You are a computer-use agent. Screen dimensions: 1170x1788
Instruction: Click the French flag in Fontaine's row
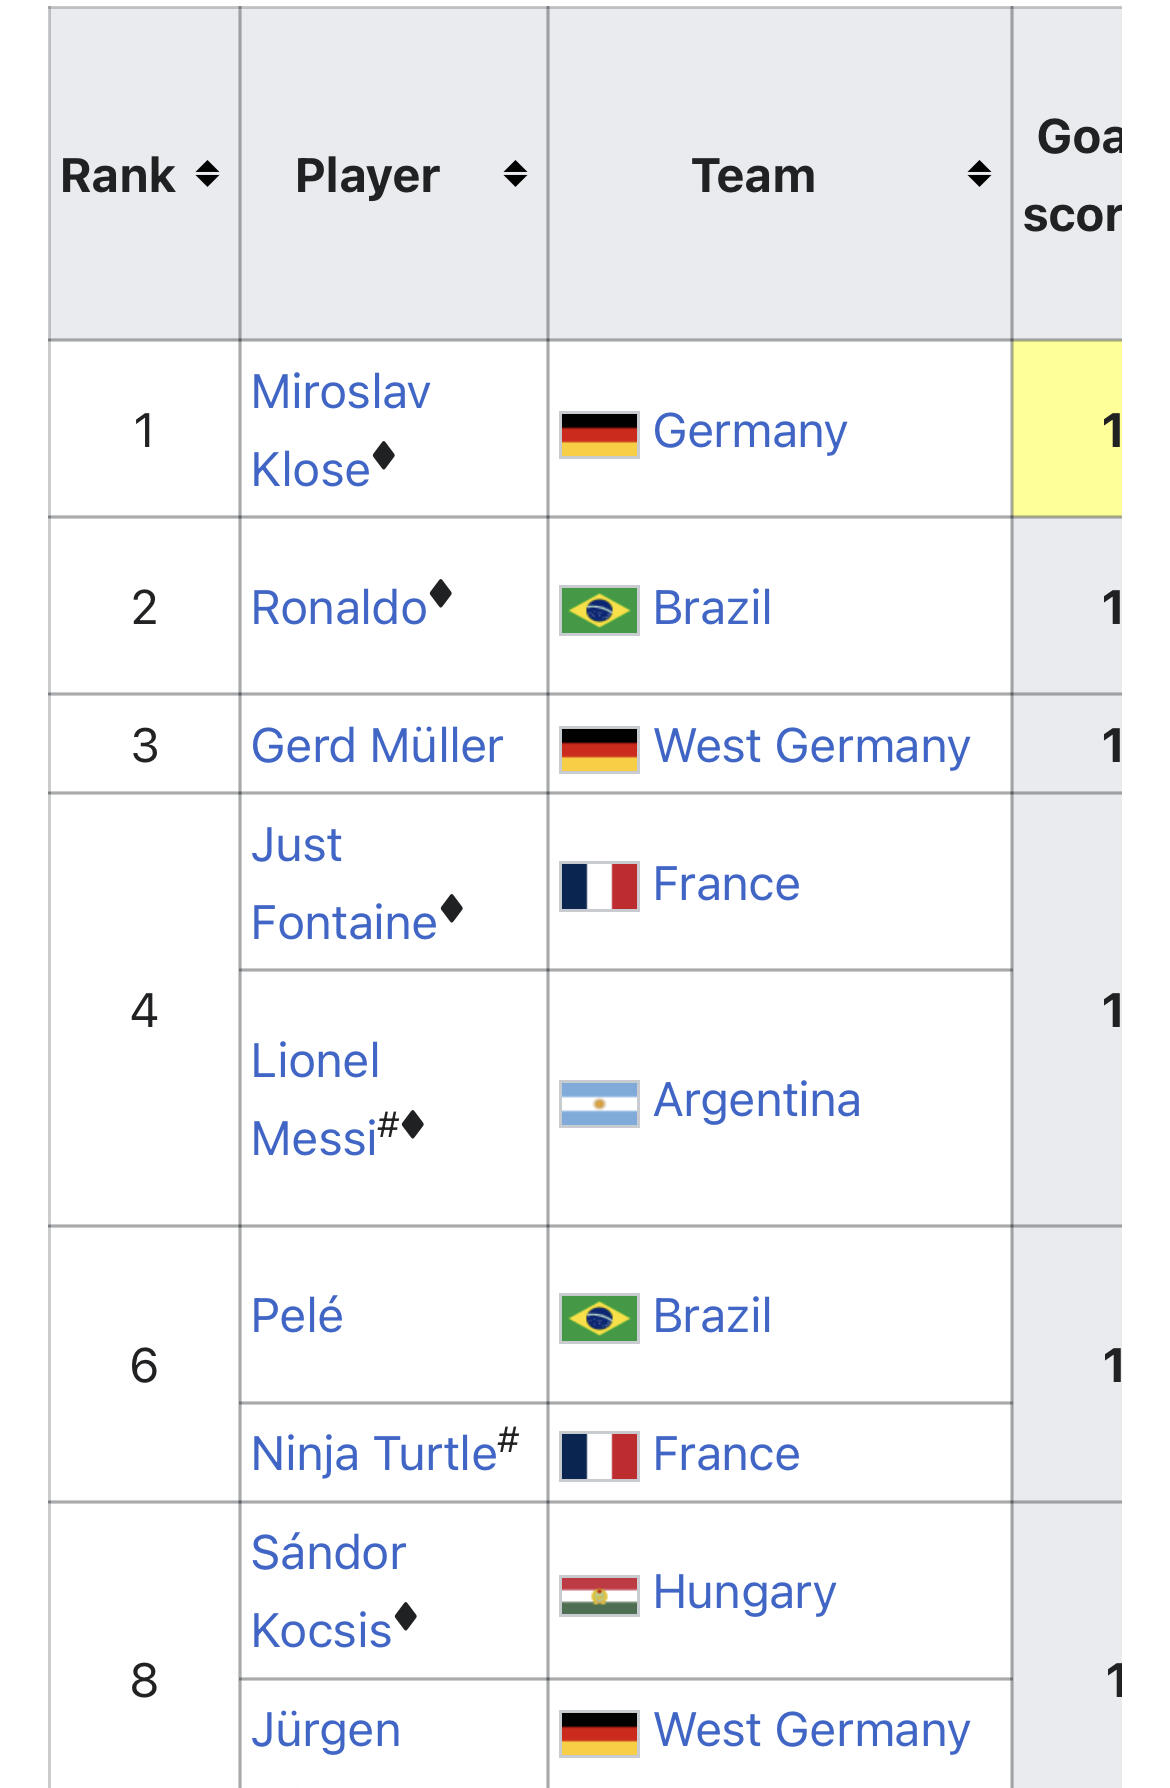tap(599, 886)
